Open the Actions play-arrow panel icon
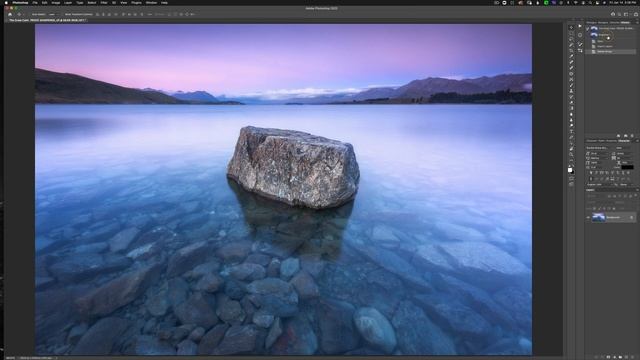 coord(580,26)
